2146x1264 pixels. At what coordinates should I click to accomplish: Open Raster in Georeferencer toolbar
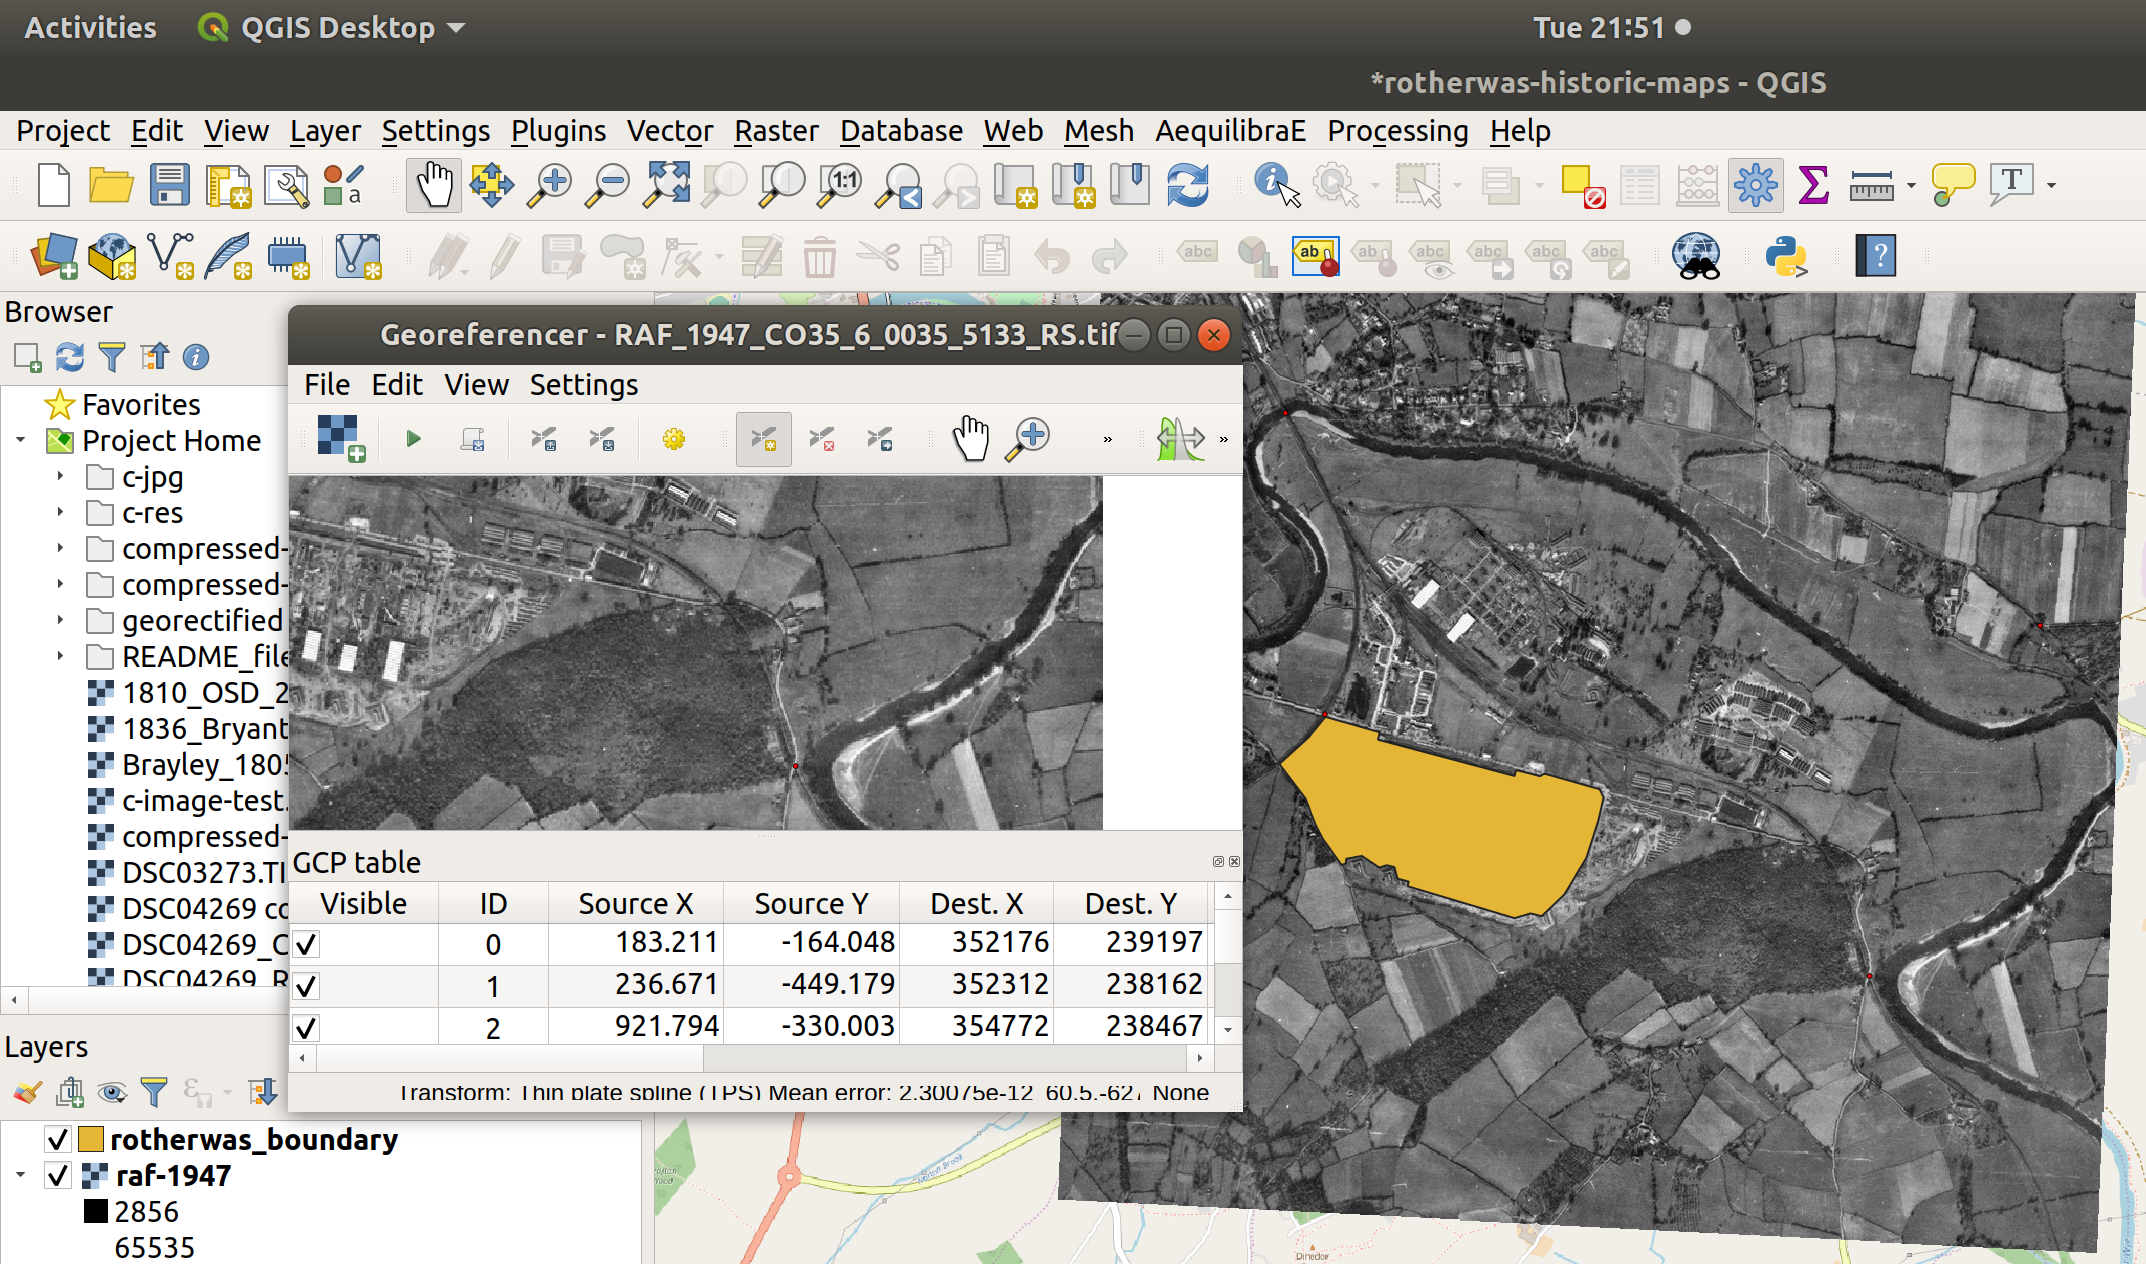click(x=341, y=439)
